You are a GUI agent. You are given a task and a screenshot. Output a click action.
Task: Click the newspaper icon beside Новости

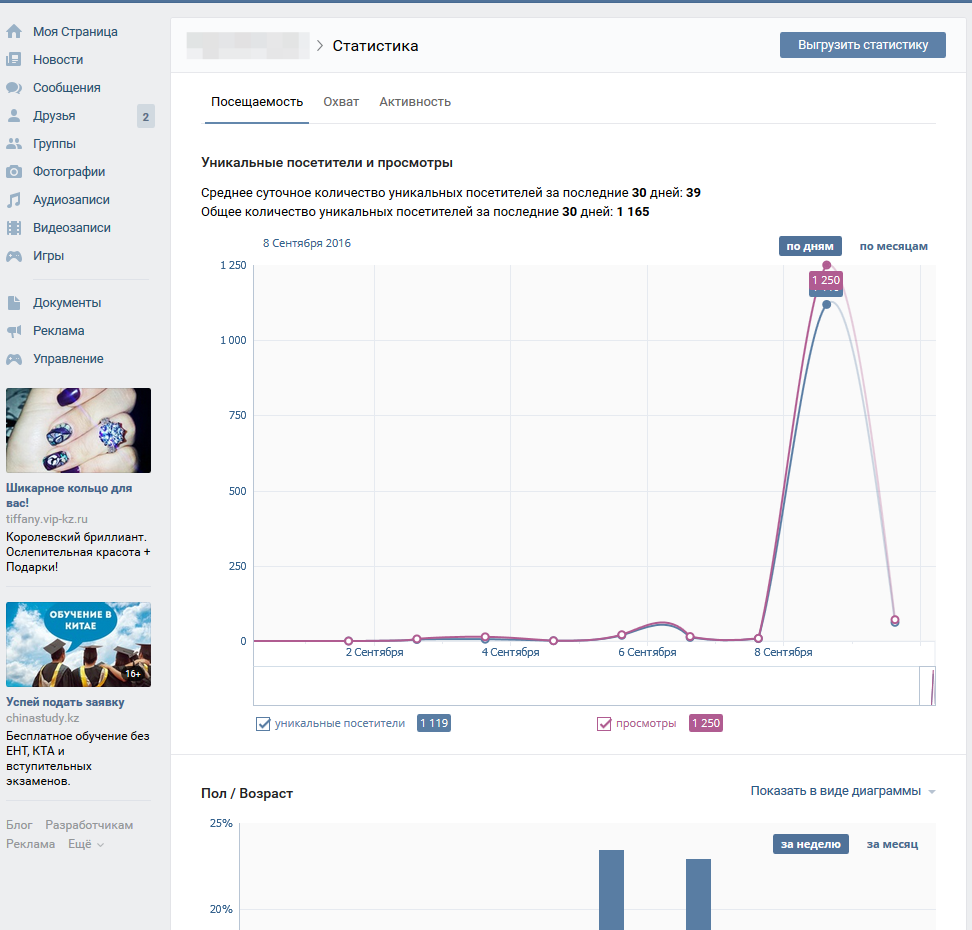pyautogui.click(x=14, y=60)
